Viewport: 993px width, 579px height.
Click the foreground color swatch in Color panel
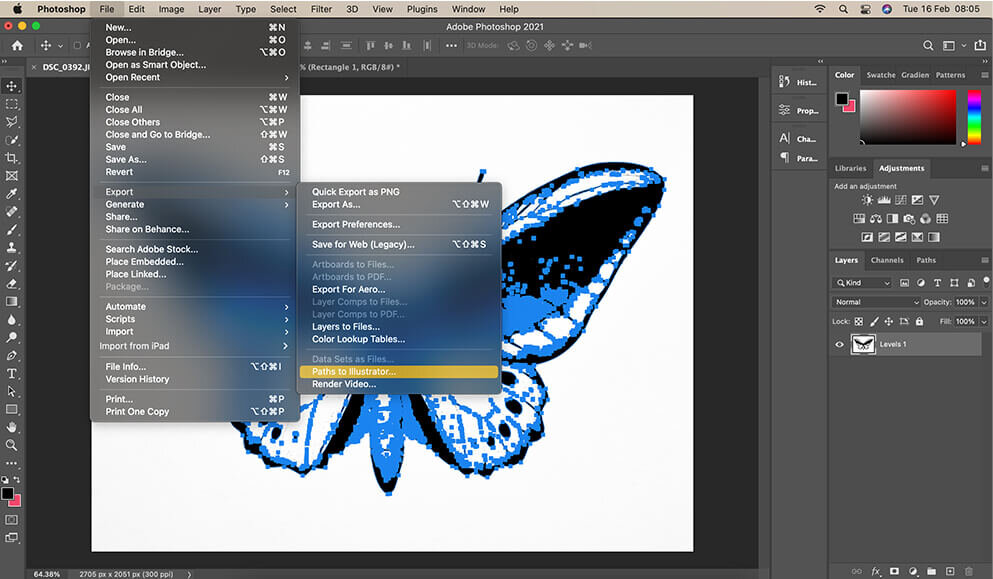click(842, 99)
